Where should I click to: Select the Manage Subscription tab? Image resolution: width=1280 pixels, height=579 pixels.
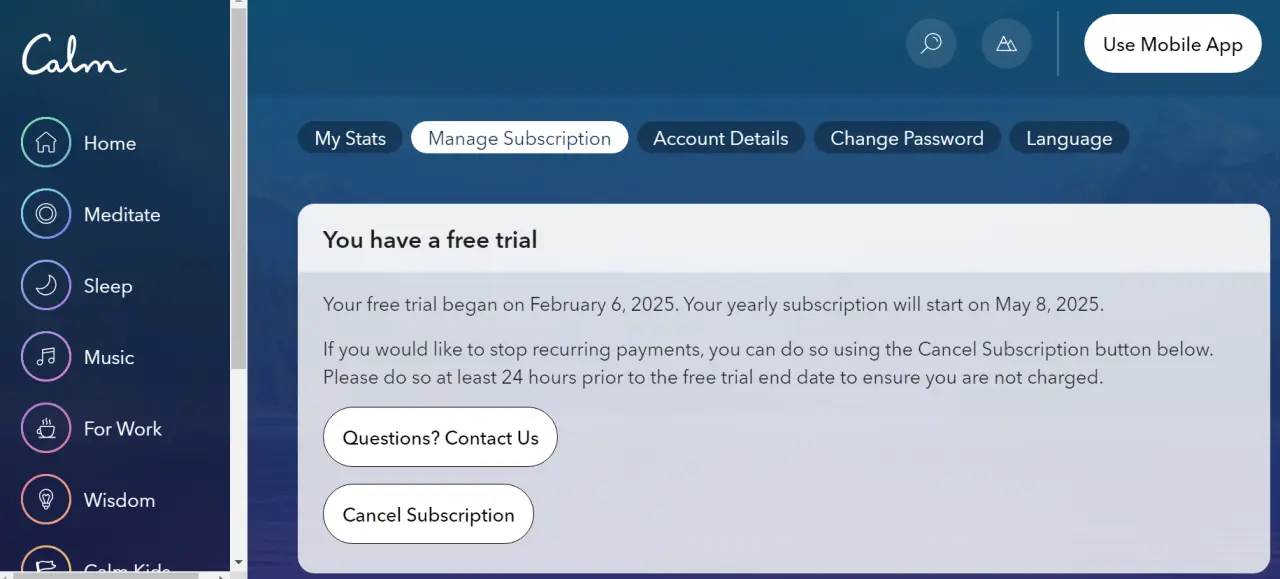(x=519, y=138)
